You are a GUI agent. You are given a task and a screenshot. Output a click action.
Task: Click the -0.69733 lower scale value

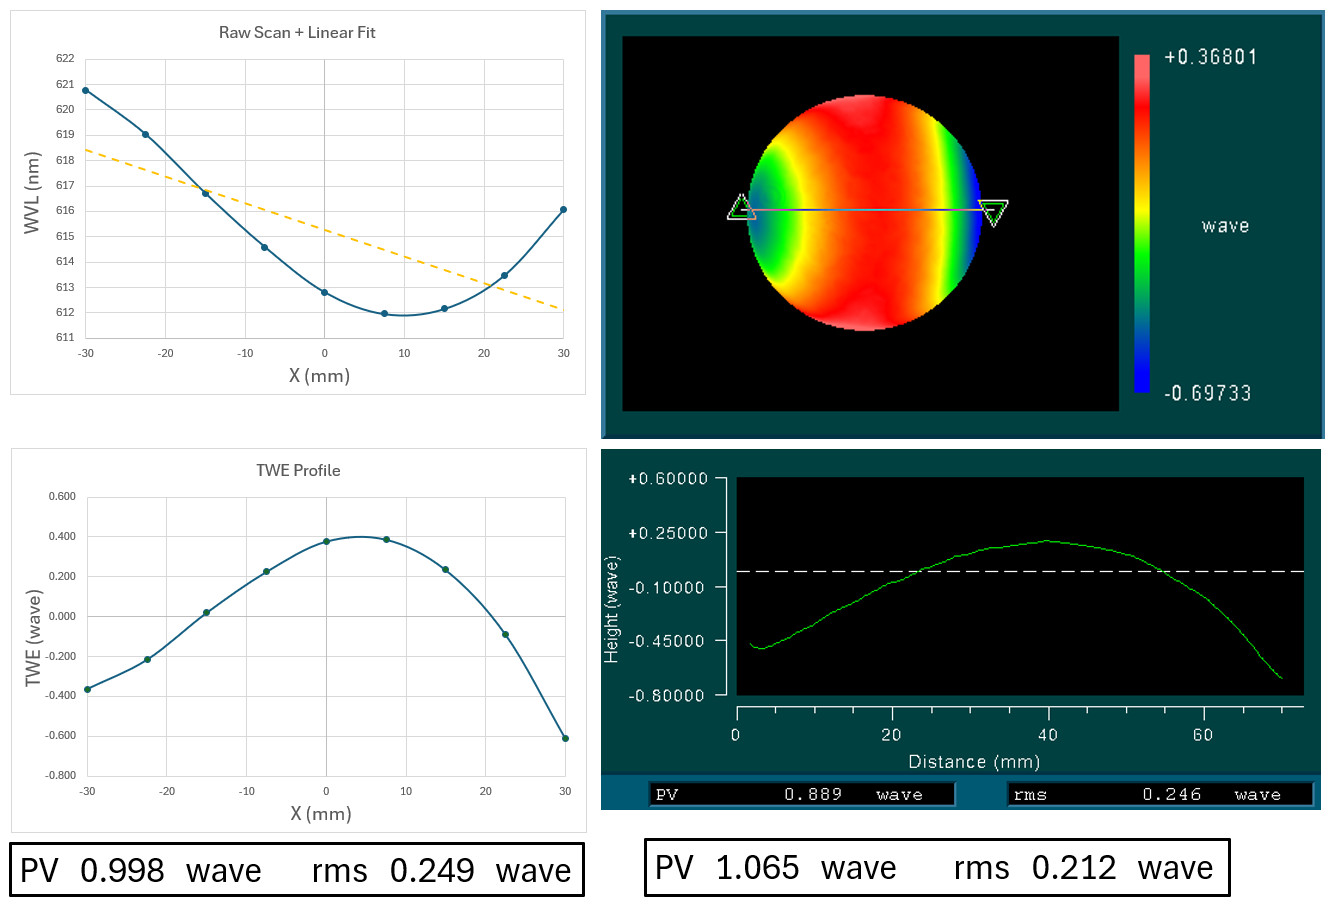(x=1207, y=393)
